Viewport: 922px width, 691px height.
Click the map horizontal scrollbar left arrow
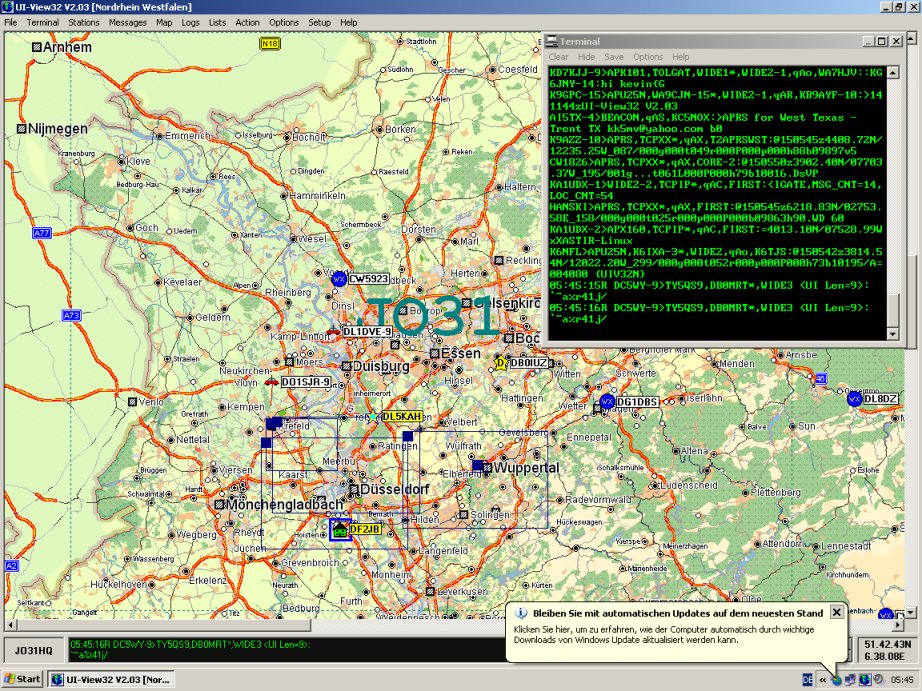point(10,625)
